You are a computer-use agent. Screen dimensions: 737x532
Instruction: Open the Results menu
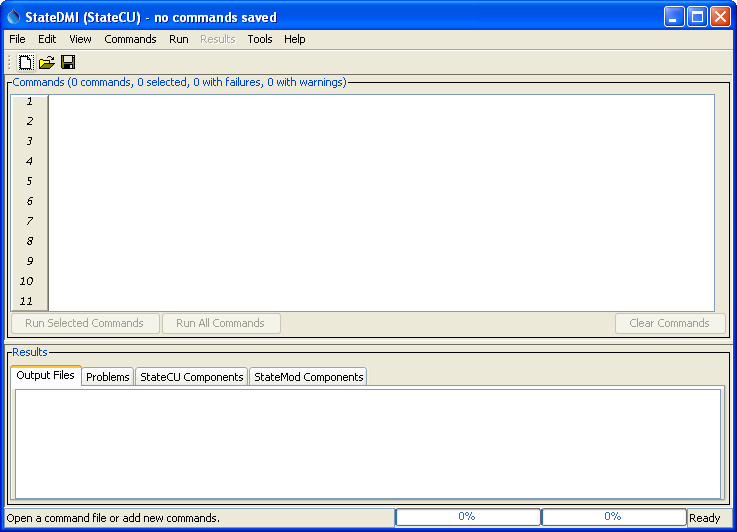218,39
